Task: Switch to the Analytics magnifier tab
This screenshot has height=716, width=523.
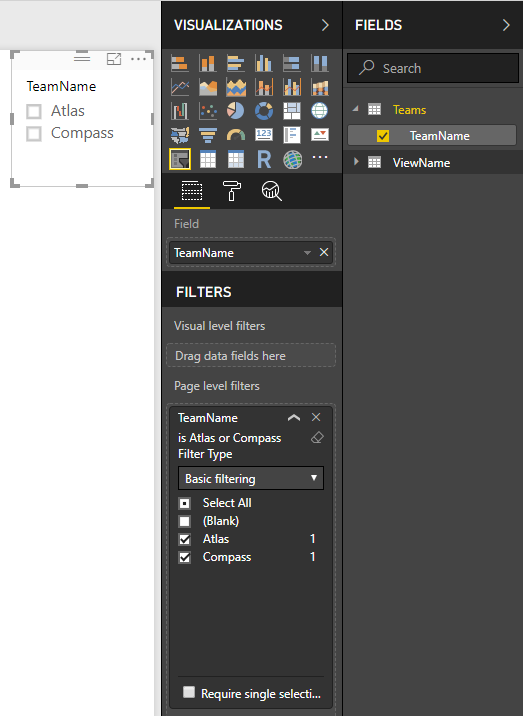Action: 271,191
